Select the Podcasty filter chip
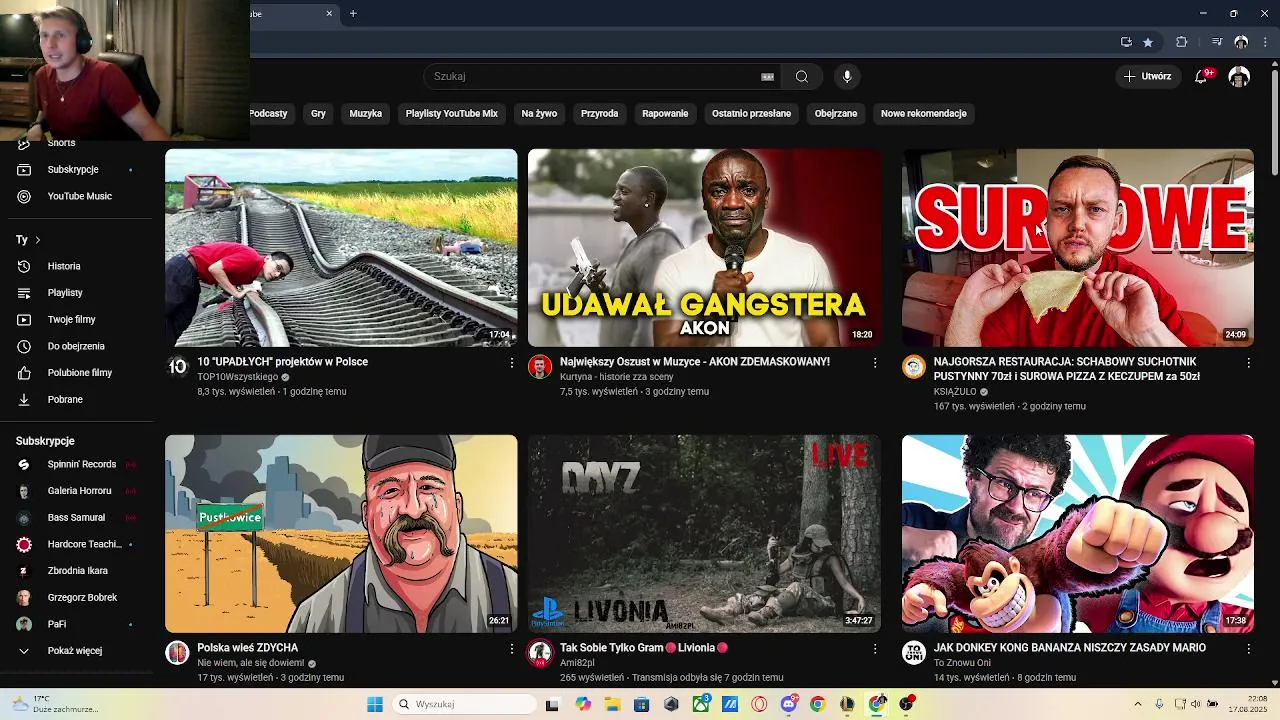The image size is (1280, 720). [267, 114]
